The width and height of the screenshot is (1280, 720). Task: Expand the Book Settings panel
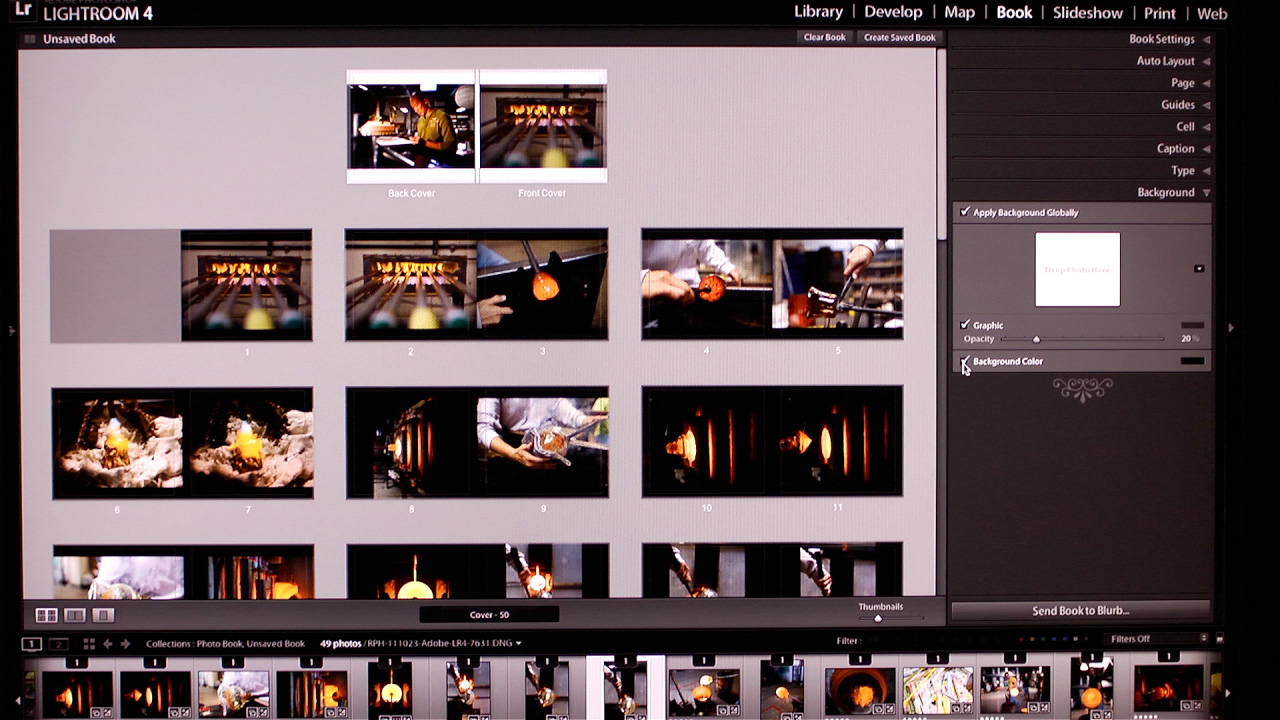click(x=1160, y=39)
